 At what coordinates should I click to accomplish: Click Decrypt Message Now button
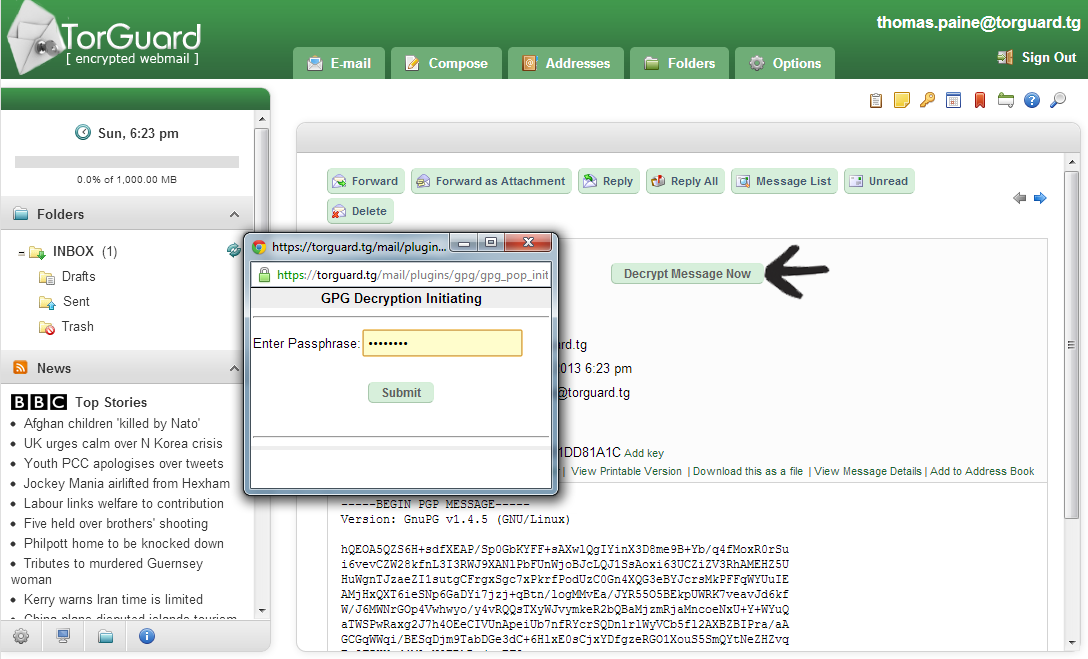click(x=687, y=273)
